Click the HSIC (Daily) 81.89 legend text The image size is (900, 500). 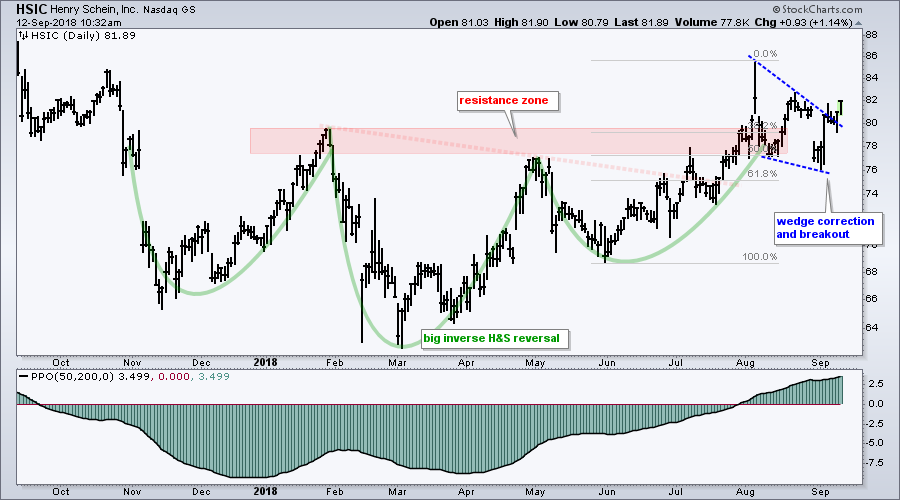point(83,36)
